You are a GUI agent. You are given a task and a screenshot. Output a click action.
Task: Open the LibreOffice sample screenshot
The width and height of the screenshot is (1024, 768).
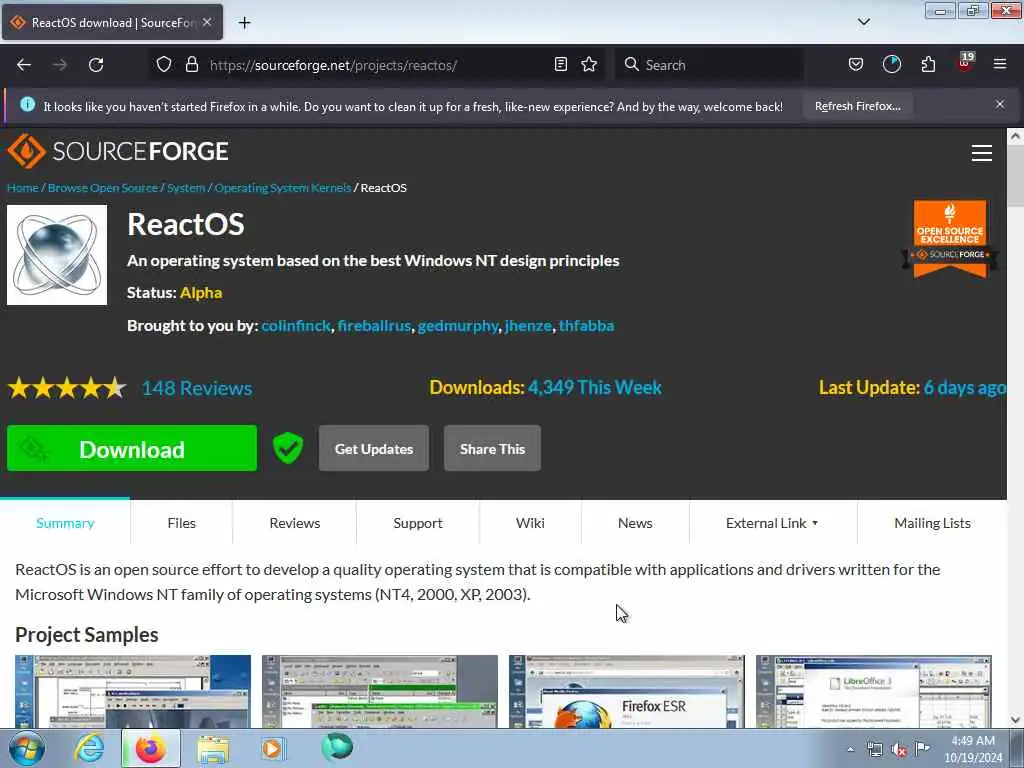point(873,691)
